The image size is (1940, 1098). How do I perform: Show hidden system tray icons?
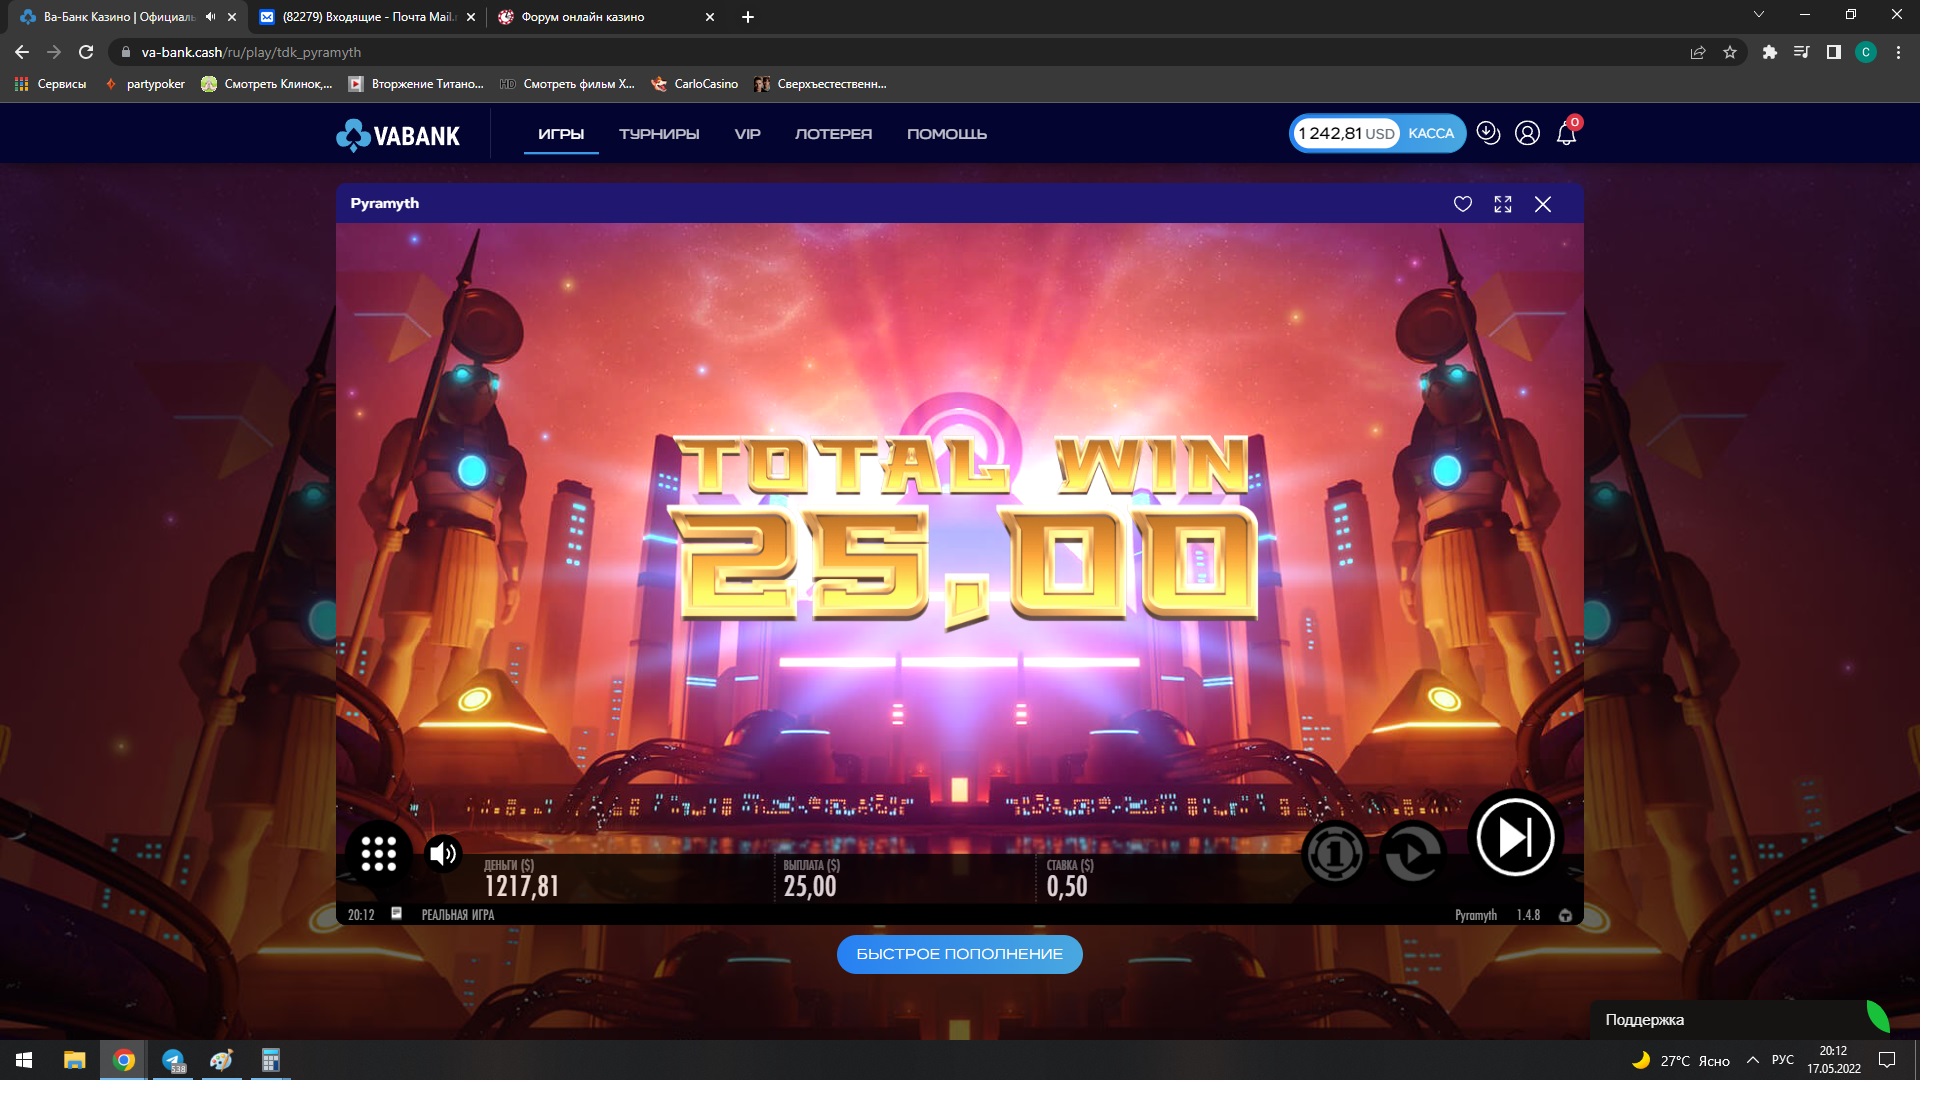1752,1060
